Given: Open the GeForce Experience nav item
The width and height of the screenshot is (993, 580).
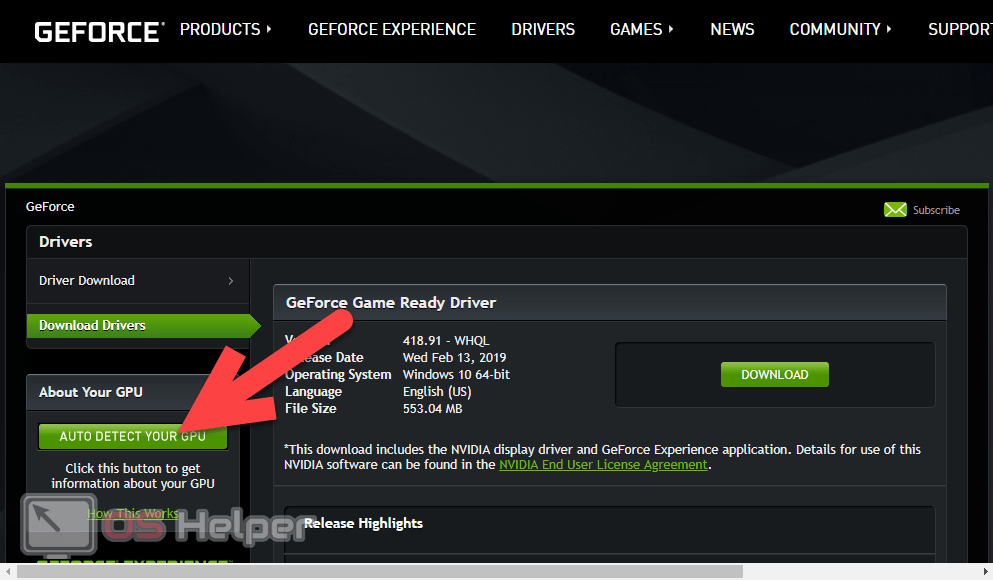Looking at the screenshot, I should tap(391, 30).
